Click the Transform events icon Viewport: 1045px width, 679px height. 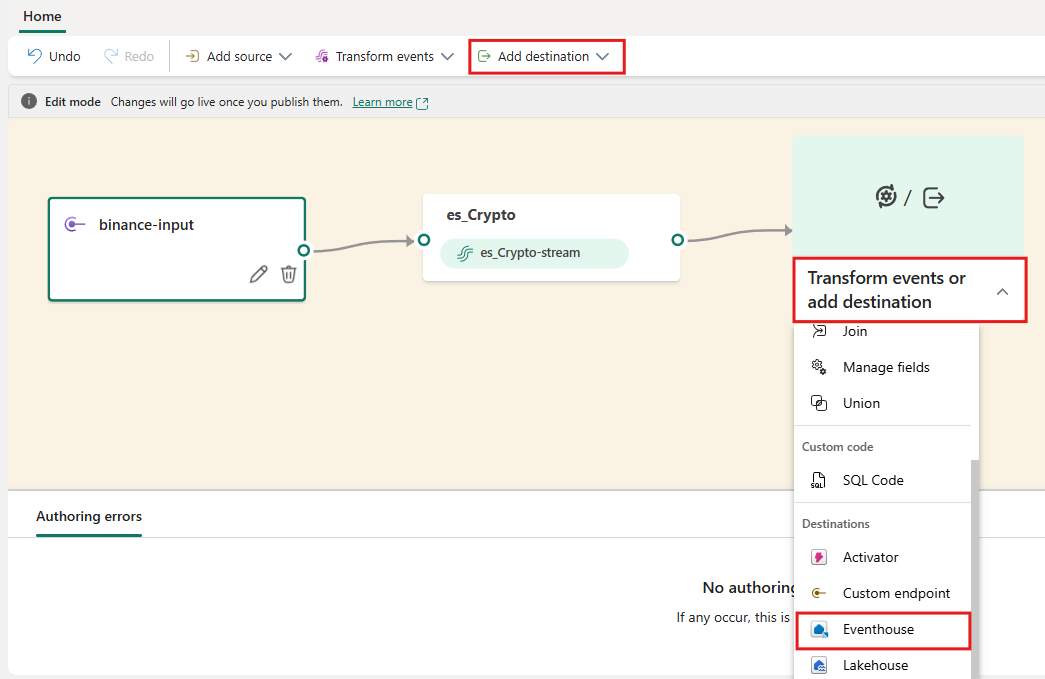point(322,57)
